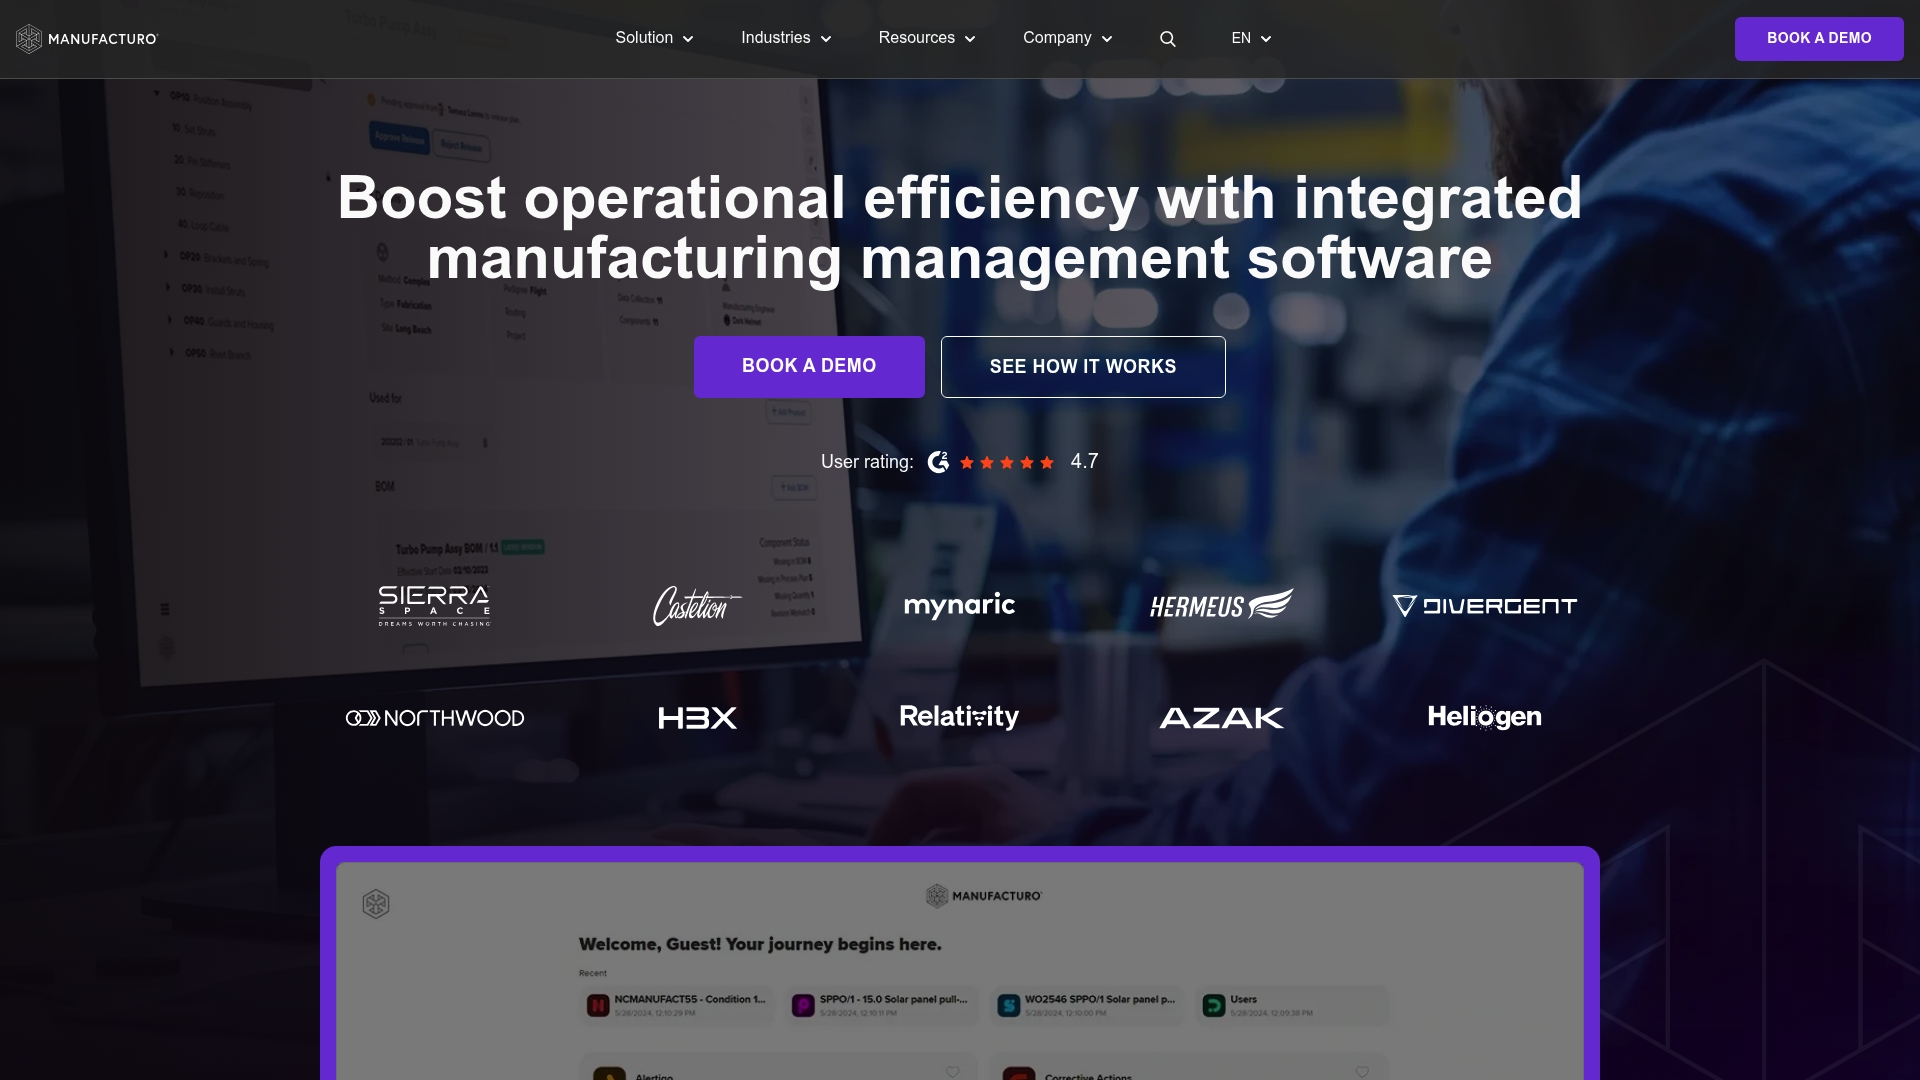
Task: Click the five-star rating graphic
Action: (x=1007, y=462)
